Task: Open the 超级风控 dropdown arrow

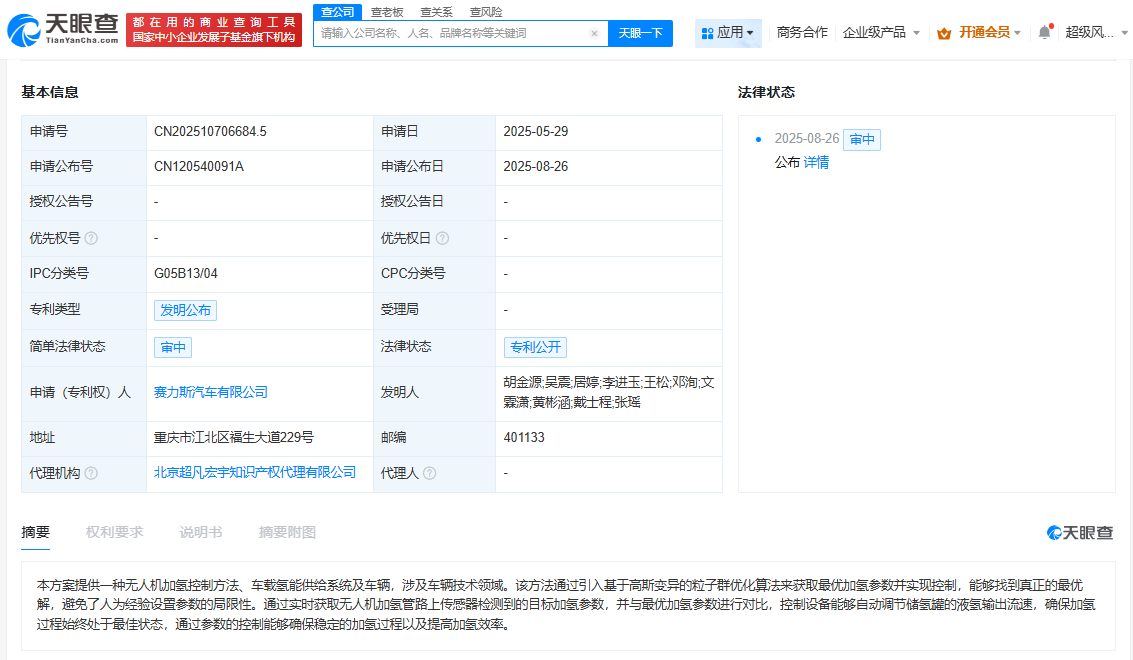Action: 1124,32
